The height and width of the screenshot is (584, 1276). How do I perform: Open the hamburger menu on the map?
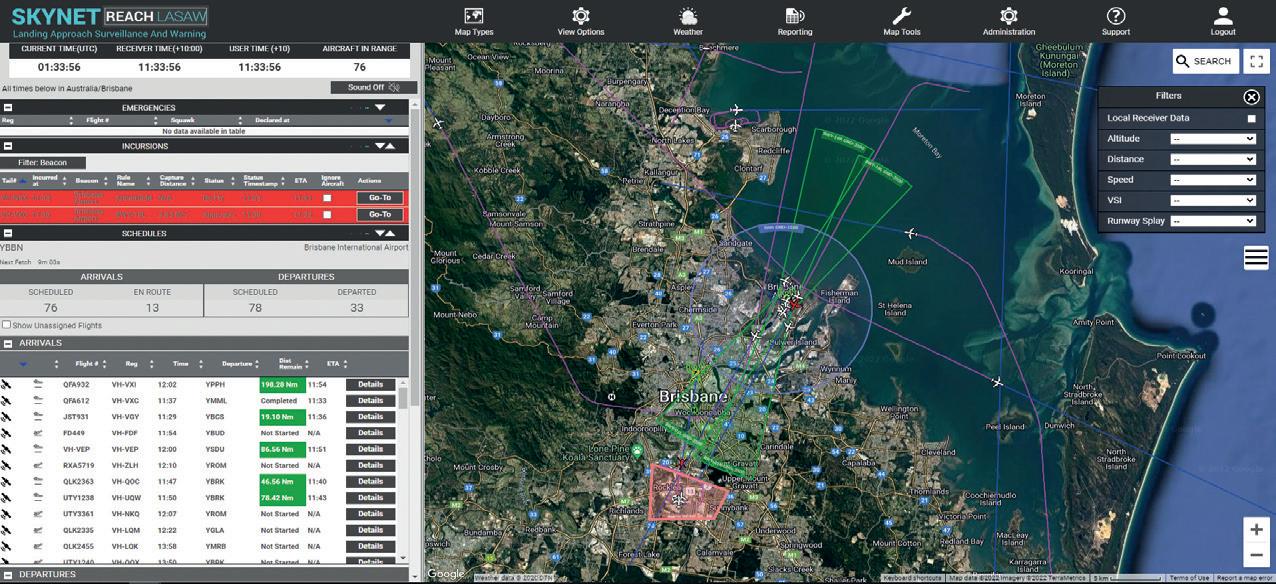pyautogui.click(x=1256, y=258)
